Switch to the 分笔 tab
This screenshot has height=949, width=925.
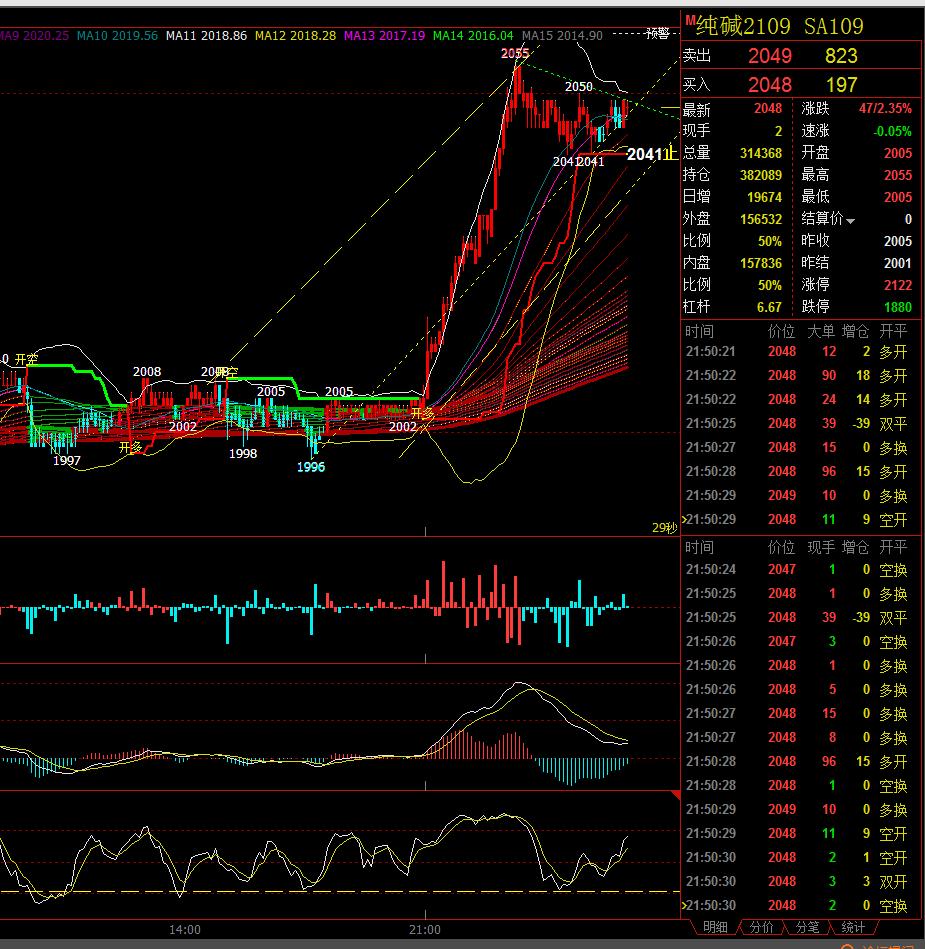click(x=807, y=927)
